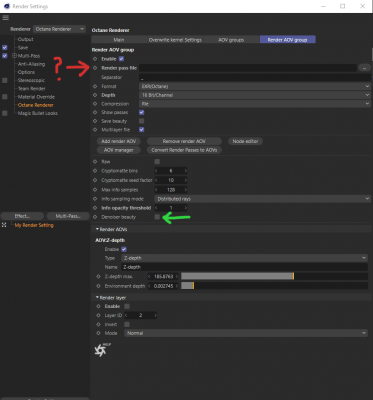
Task: Uncheck the Multilayer file checkbox
Action: tap(142, 130)
